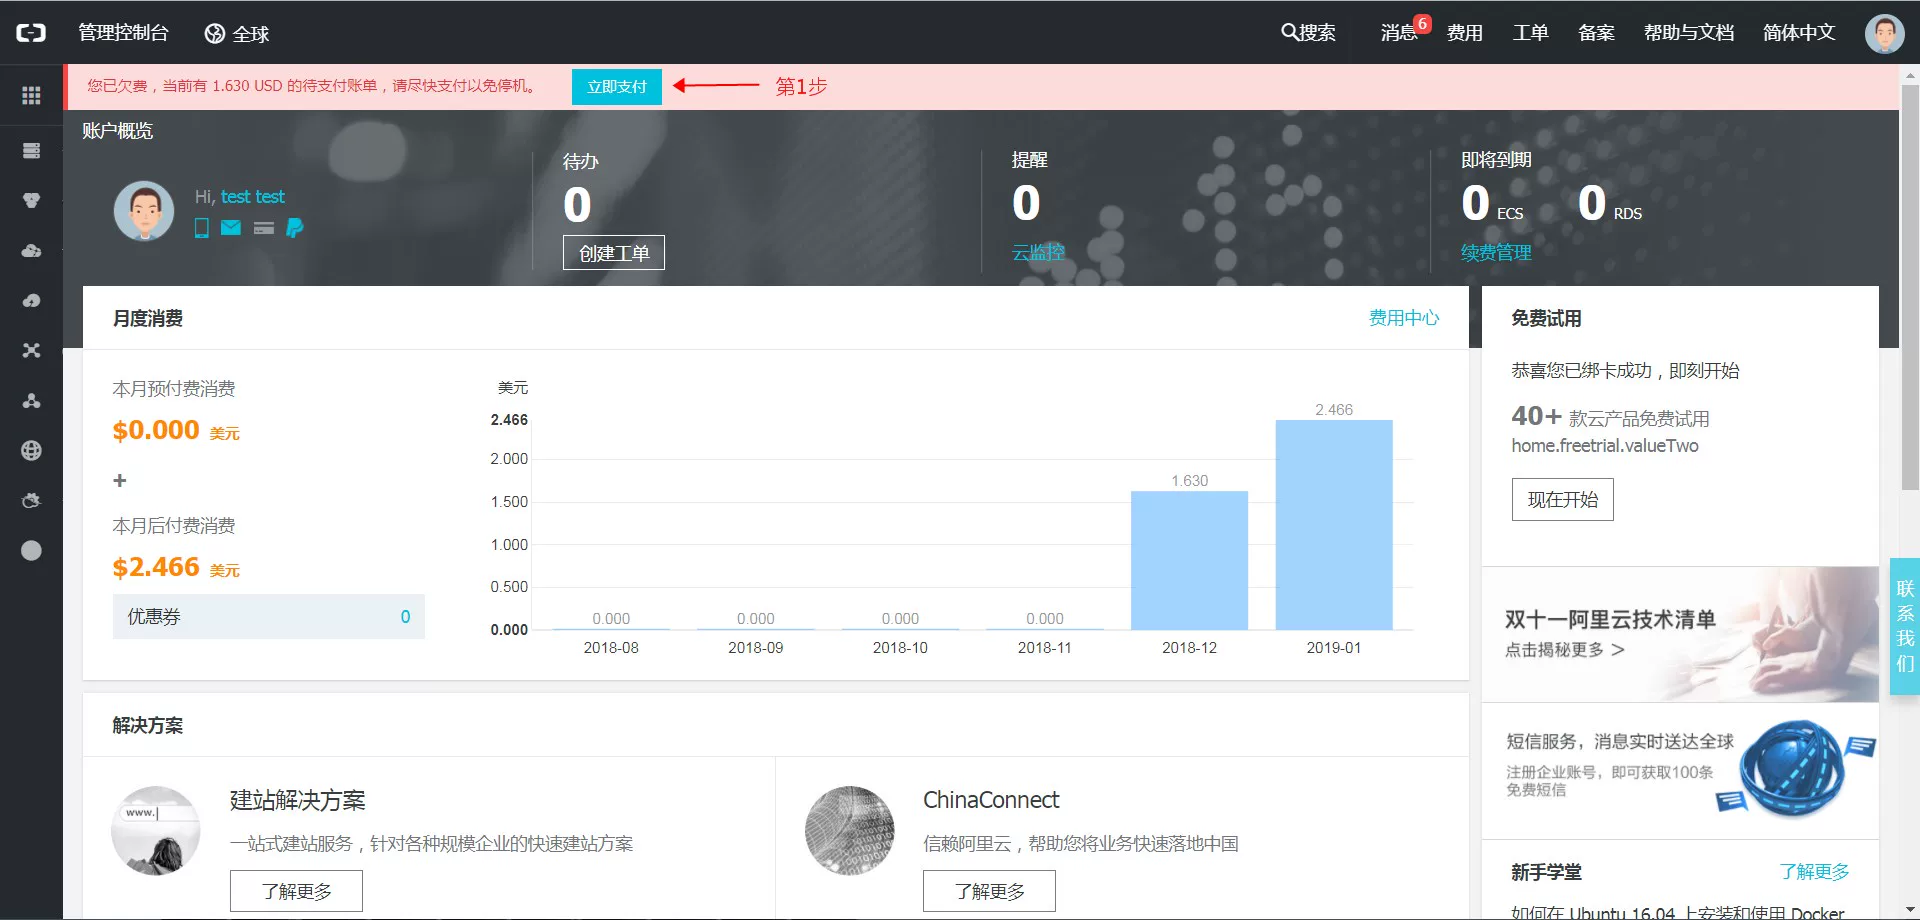1920x920 pixels.
Task: Click the 建站解决方案 title text
Action: (298, 800)
